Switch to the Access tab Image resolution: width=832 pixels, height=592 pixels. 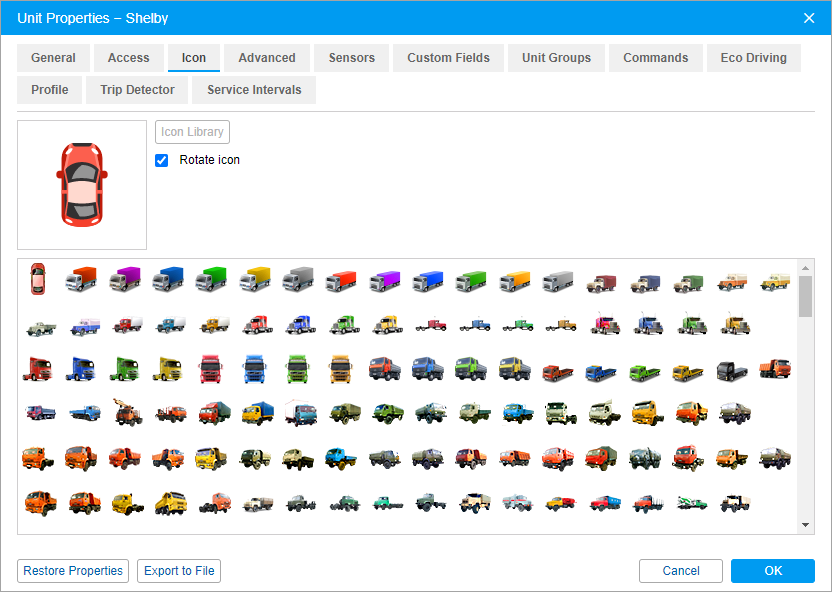pyautogui.click(x=128, y=58)
